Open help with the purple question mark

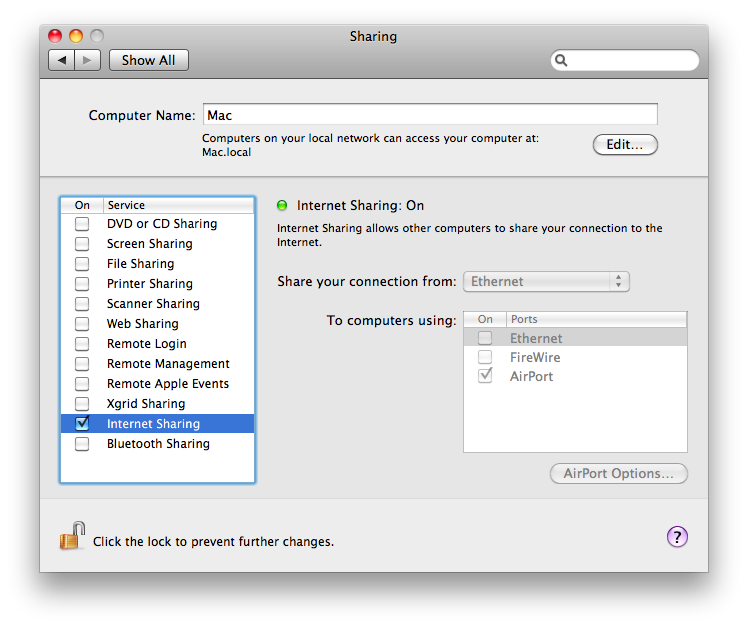coord(677,536)
